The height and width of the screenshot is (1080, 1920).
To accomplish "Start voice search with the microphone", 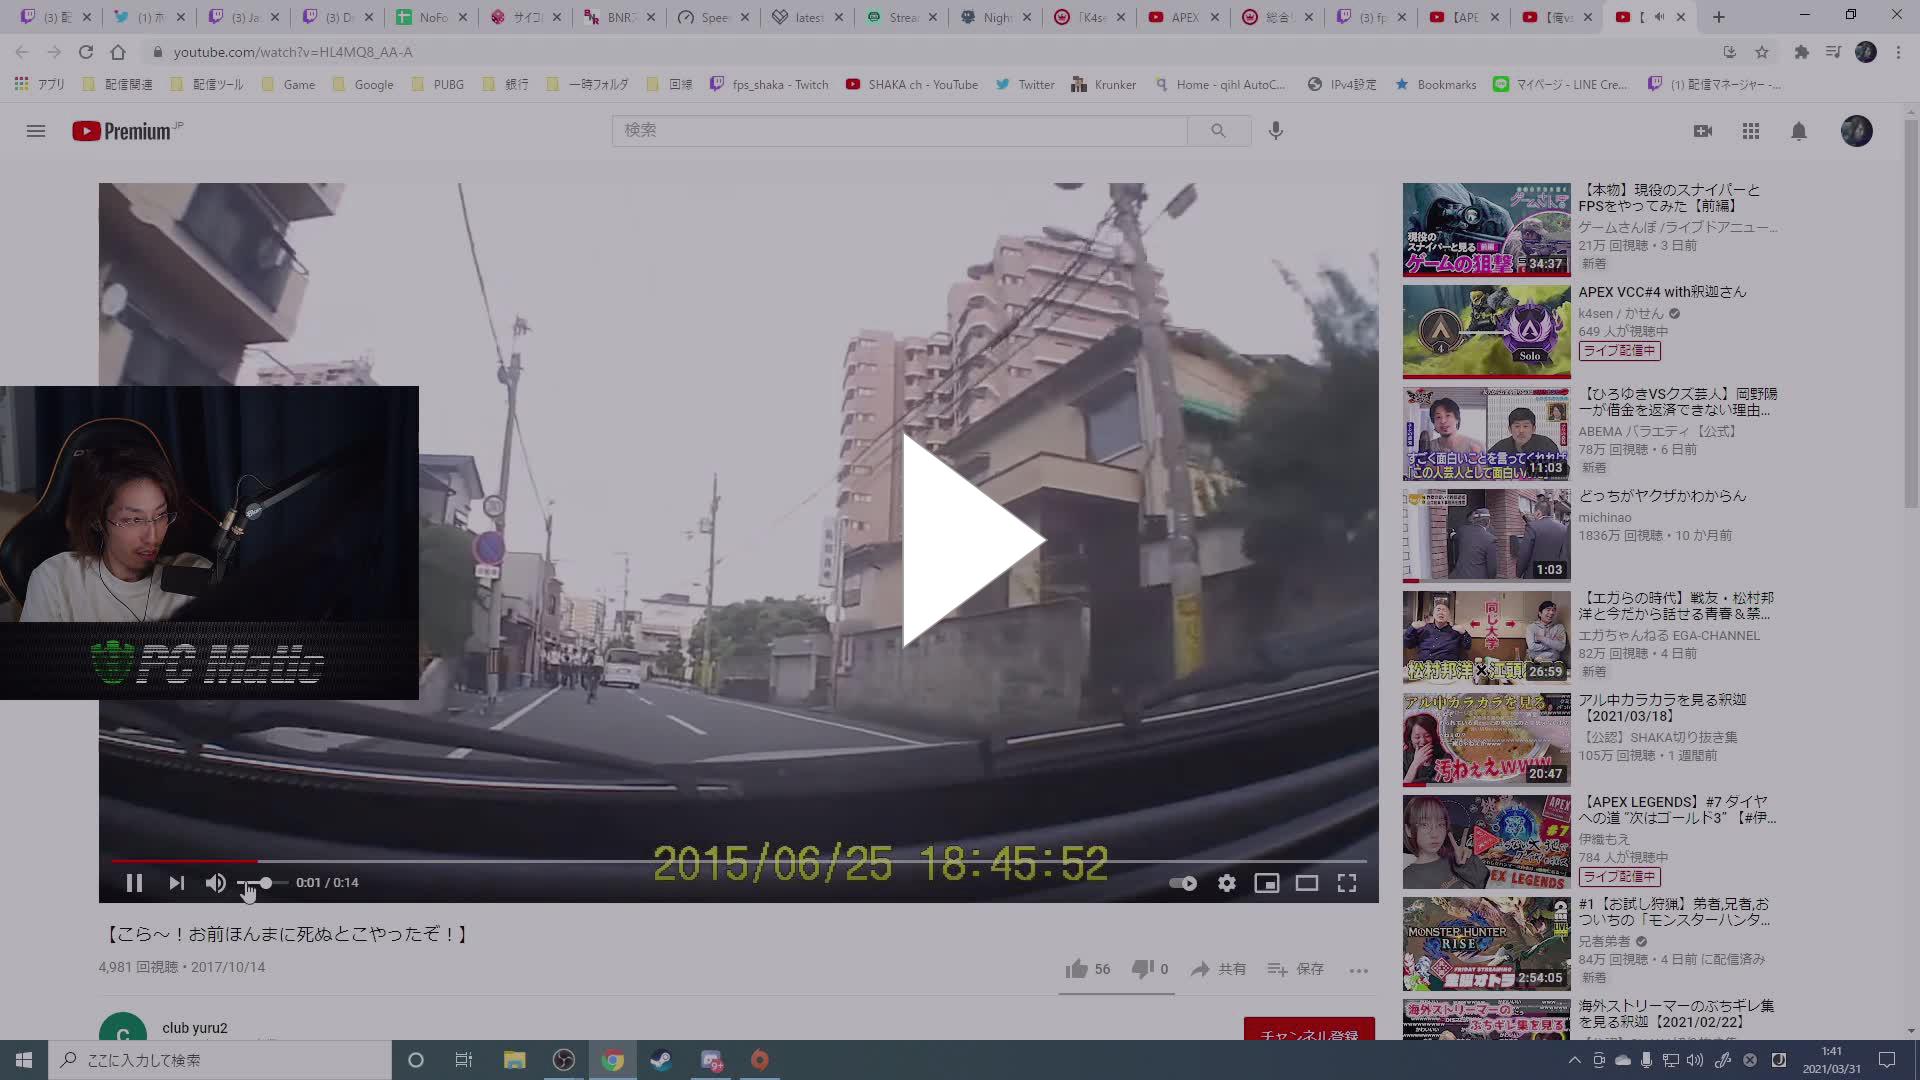I will (1275, 130).
